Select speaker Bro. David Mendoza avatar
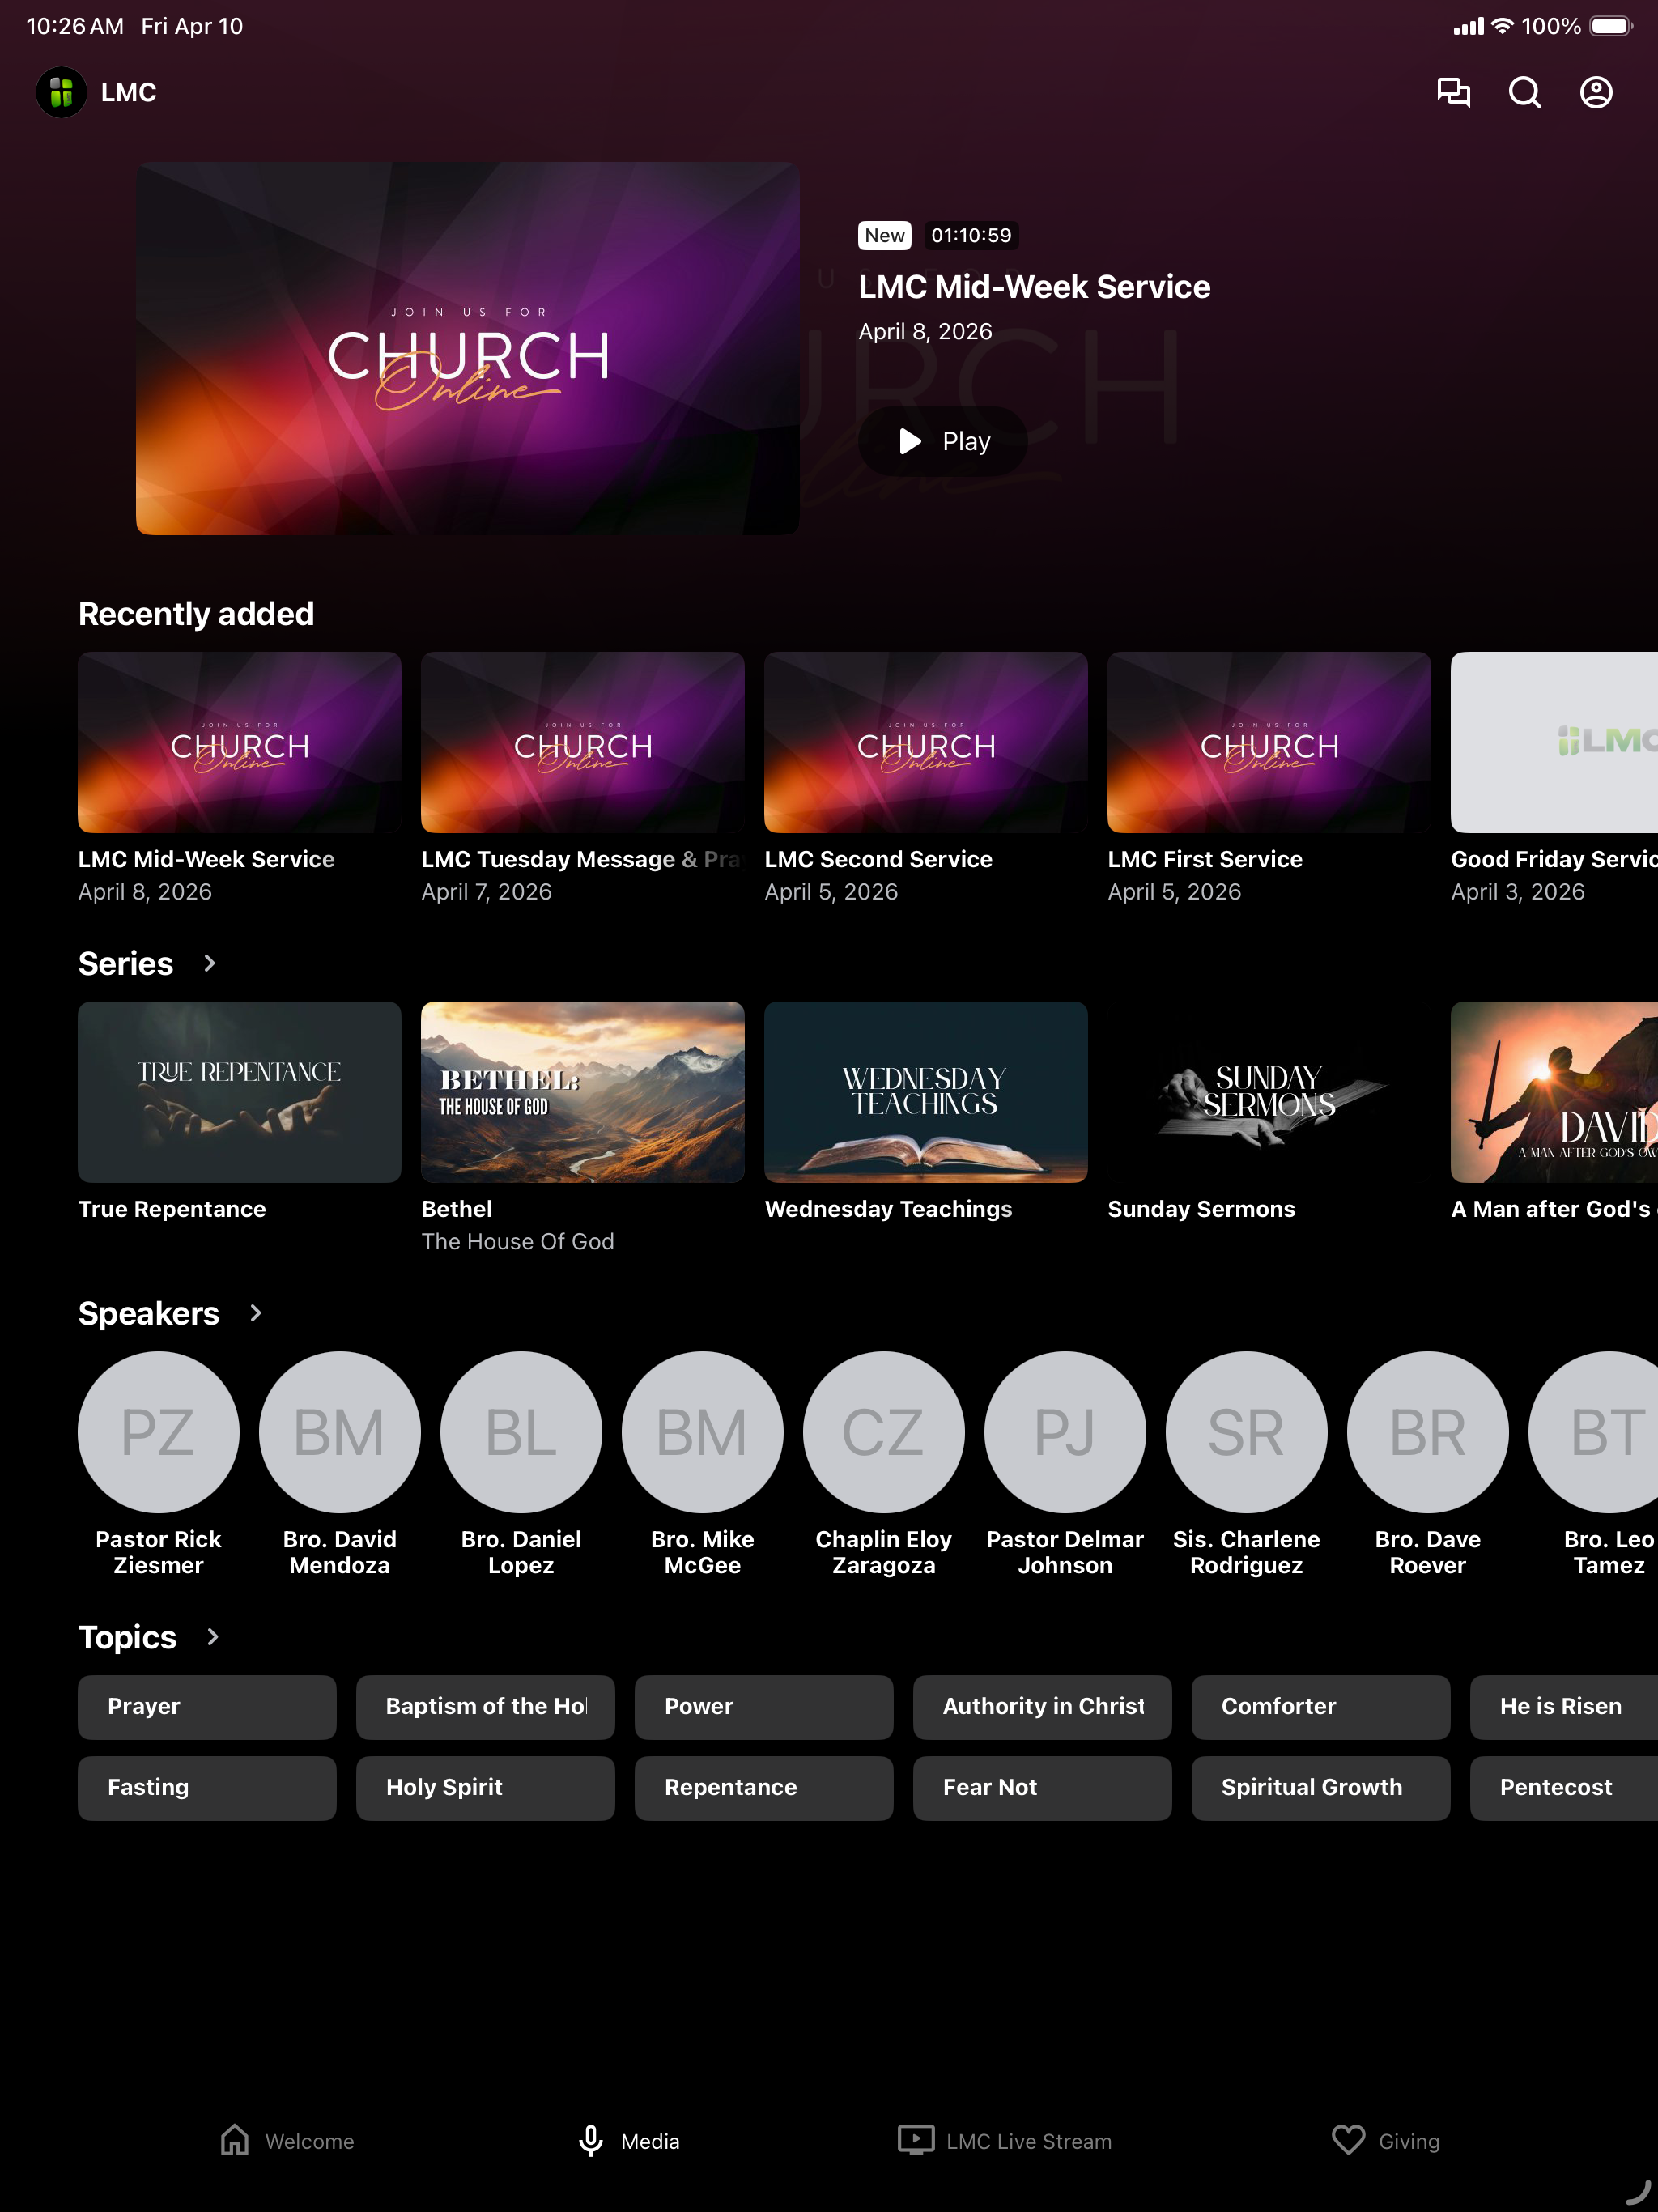The height and width of the screenshot is (2212, 1658). [339, 1432]
